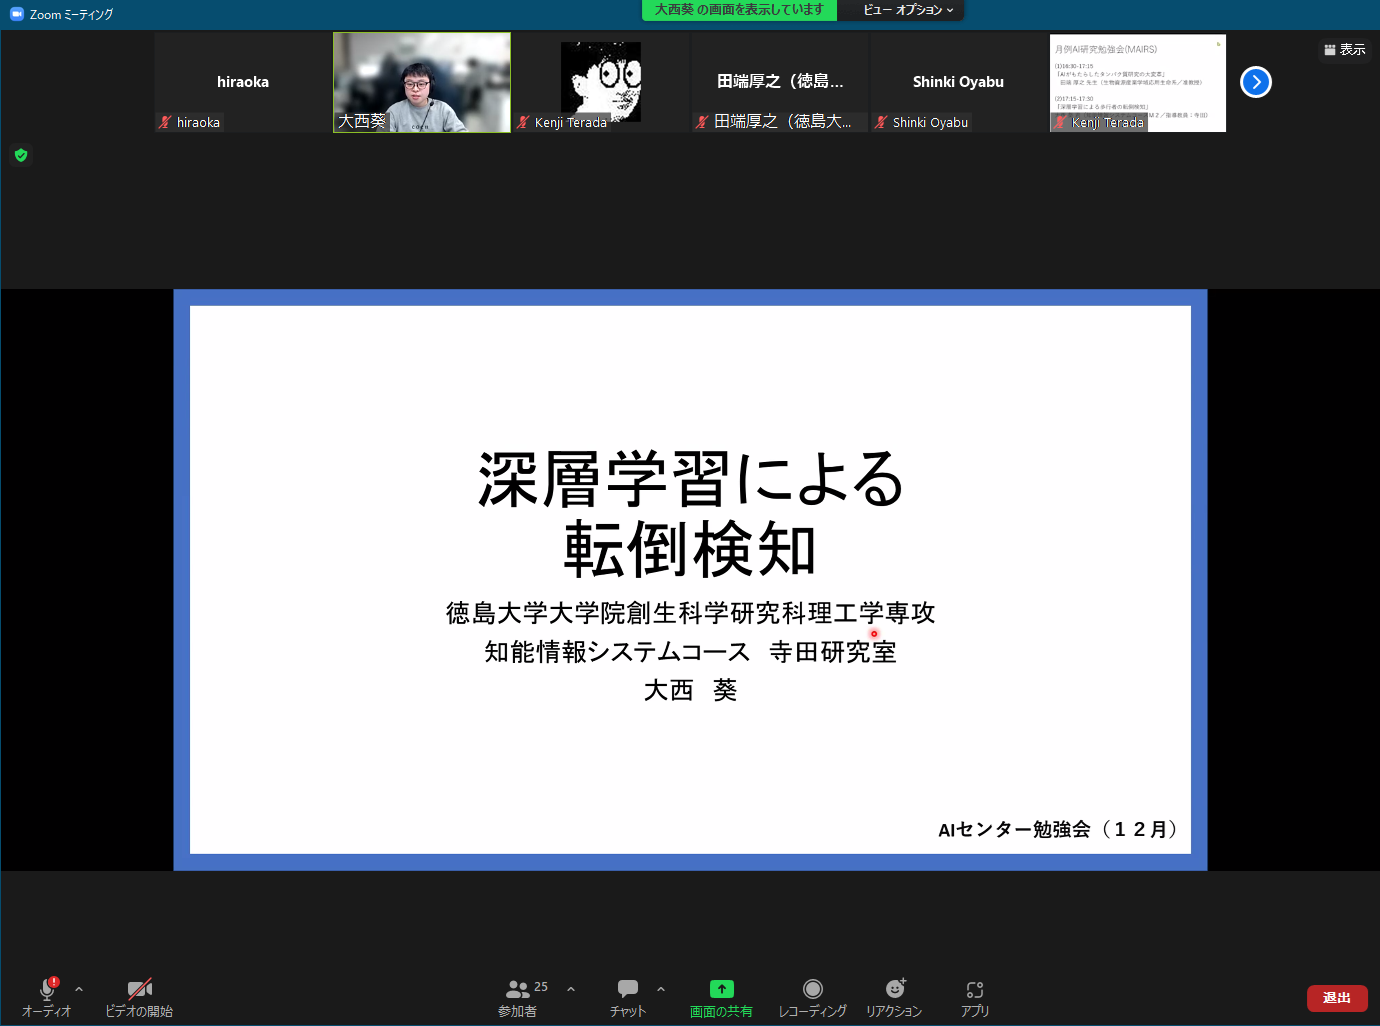
Task: Open the view options menu
Action: [x=907, y=10]
